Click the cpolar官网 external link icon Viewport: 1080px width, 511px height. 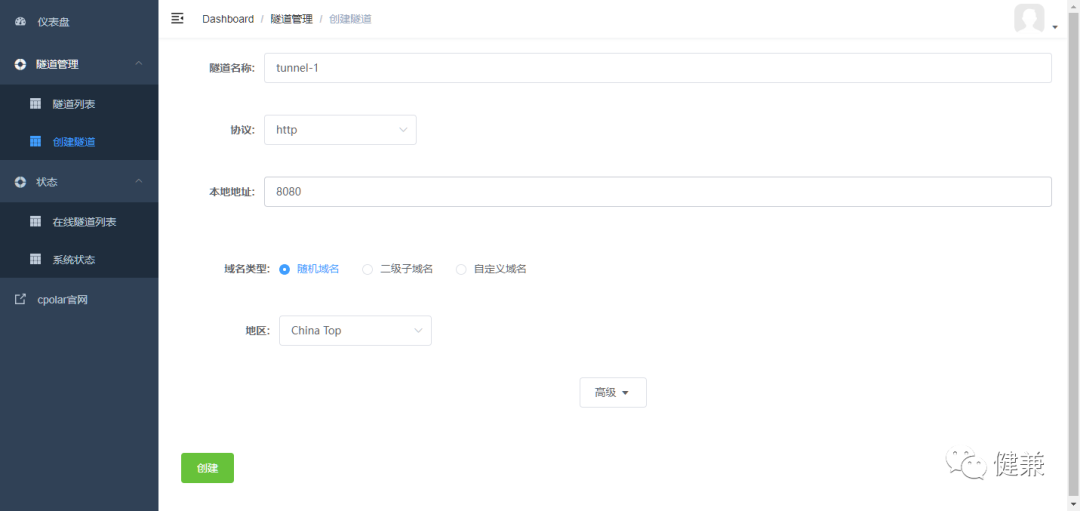[20, 299]
